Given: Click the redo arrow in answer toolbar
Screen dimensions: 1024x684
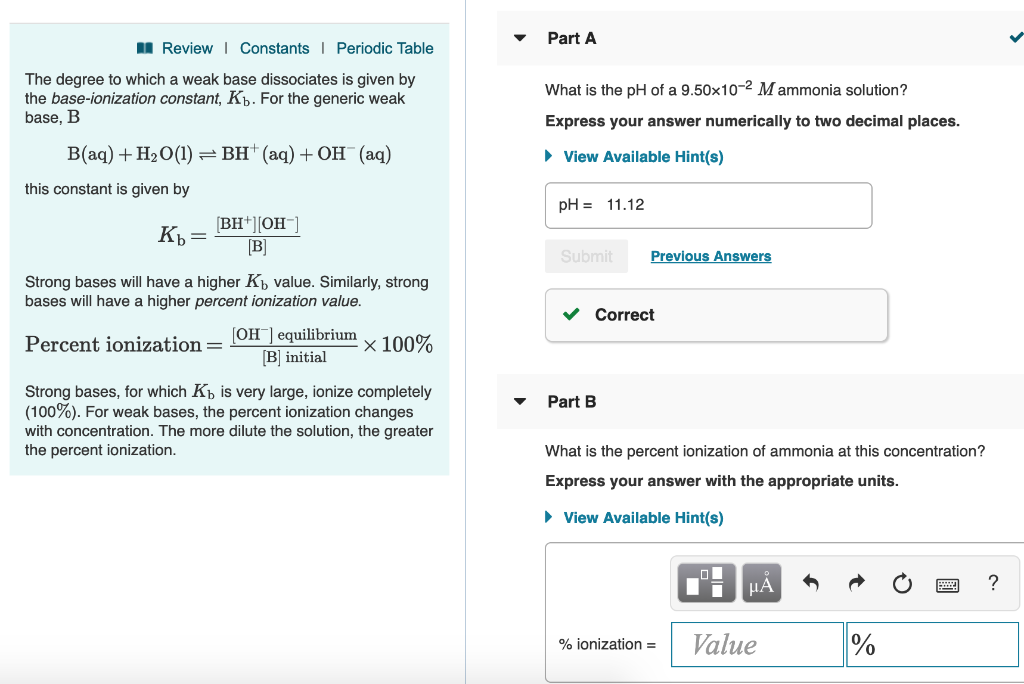Looking at the screenshot, I should coord(856,582).
